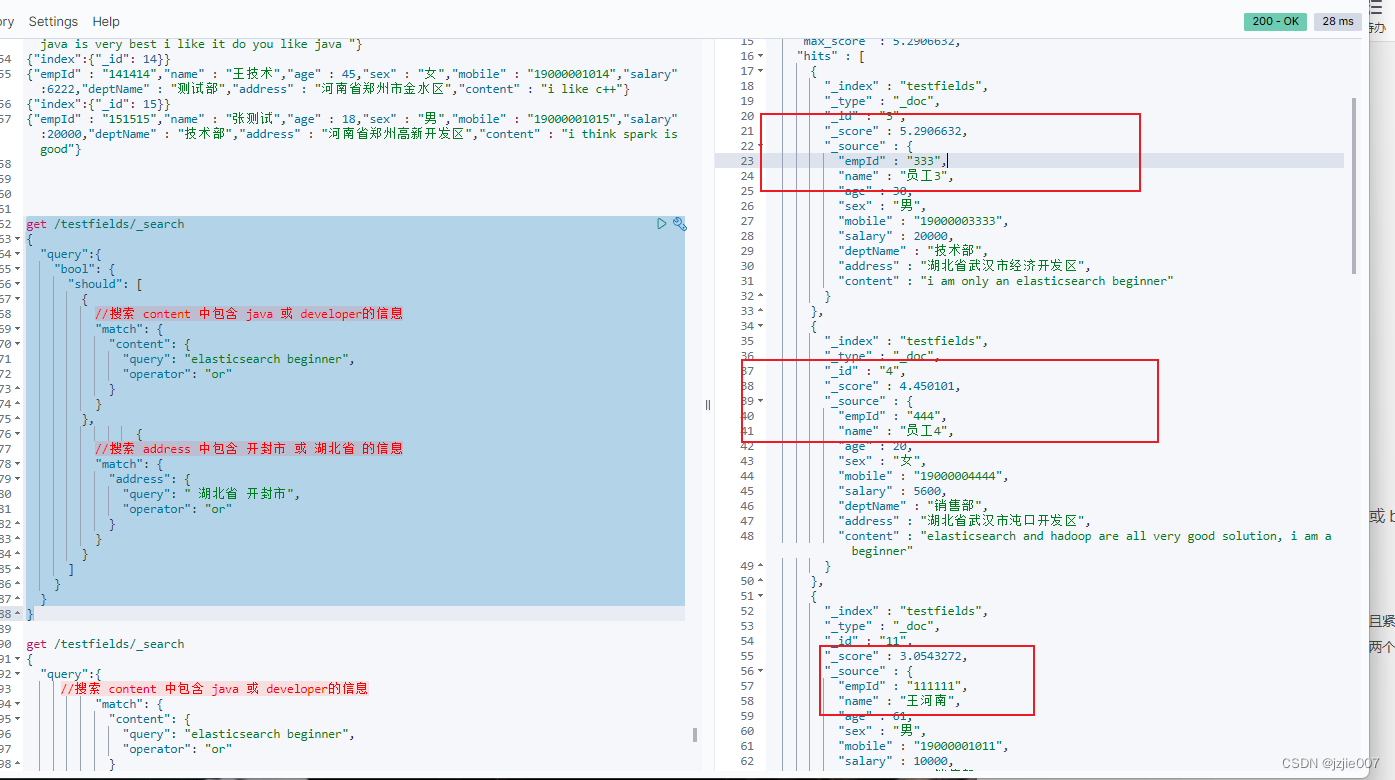The width and height of the screenshot is (1395, 780).
Task: Click the 200 - OK status badge
Action: [1276, 21]
